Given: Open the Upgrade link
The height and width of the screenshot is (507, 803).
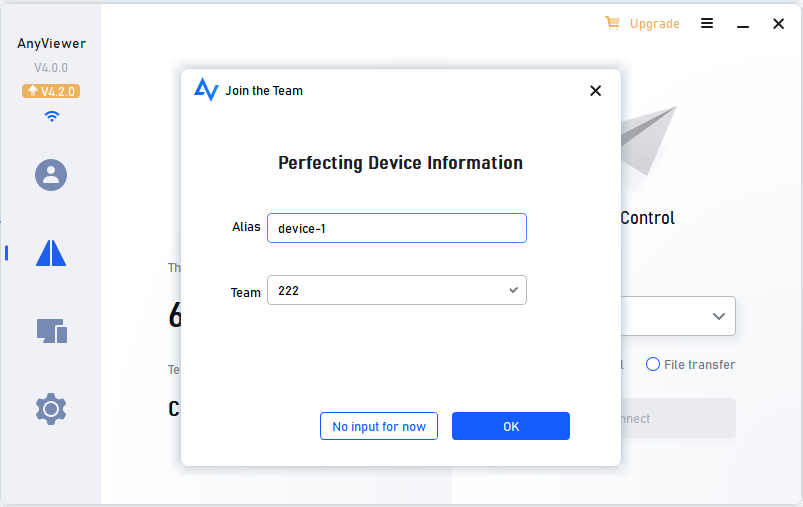Looking at the screenshot, I should coord(654,24).
